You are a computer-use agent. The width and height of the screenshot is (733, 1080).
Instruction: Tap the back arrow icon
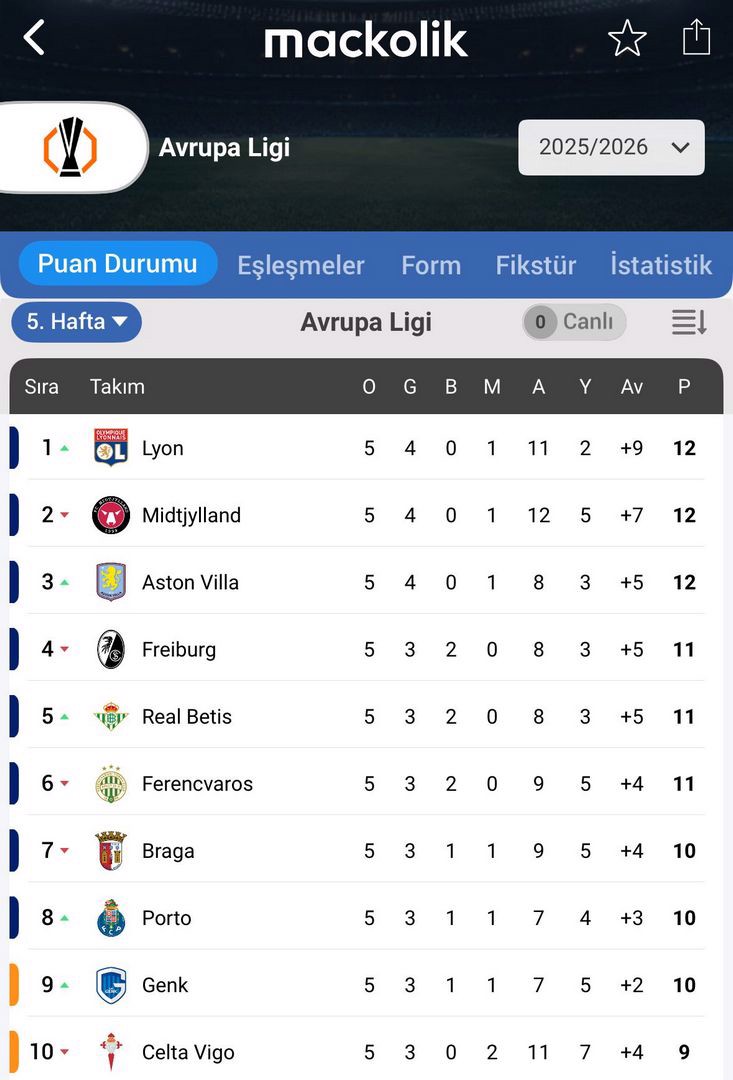[35, 38]
